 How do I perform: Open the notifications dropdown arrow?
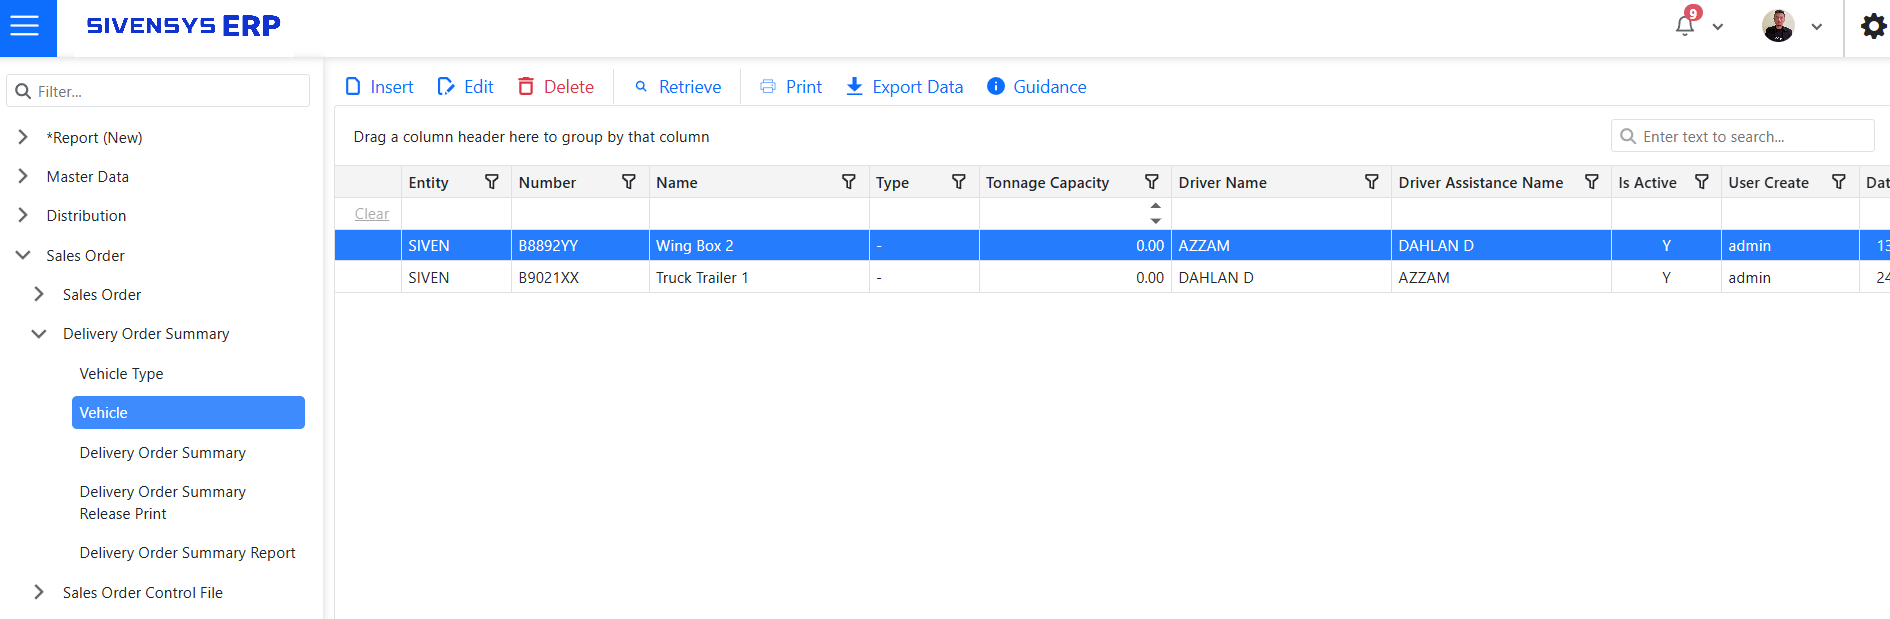1718,27
